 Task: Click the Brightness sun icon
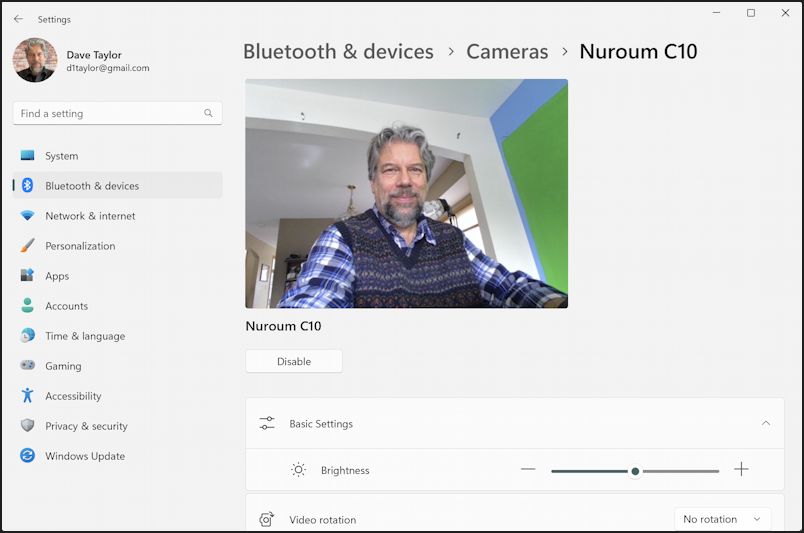click(x=298, y=469)
